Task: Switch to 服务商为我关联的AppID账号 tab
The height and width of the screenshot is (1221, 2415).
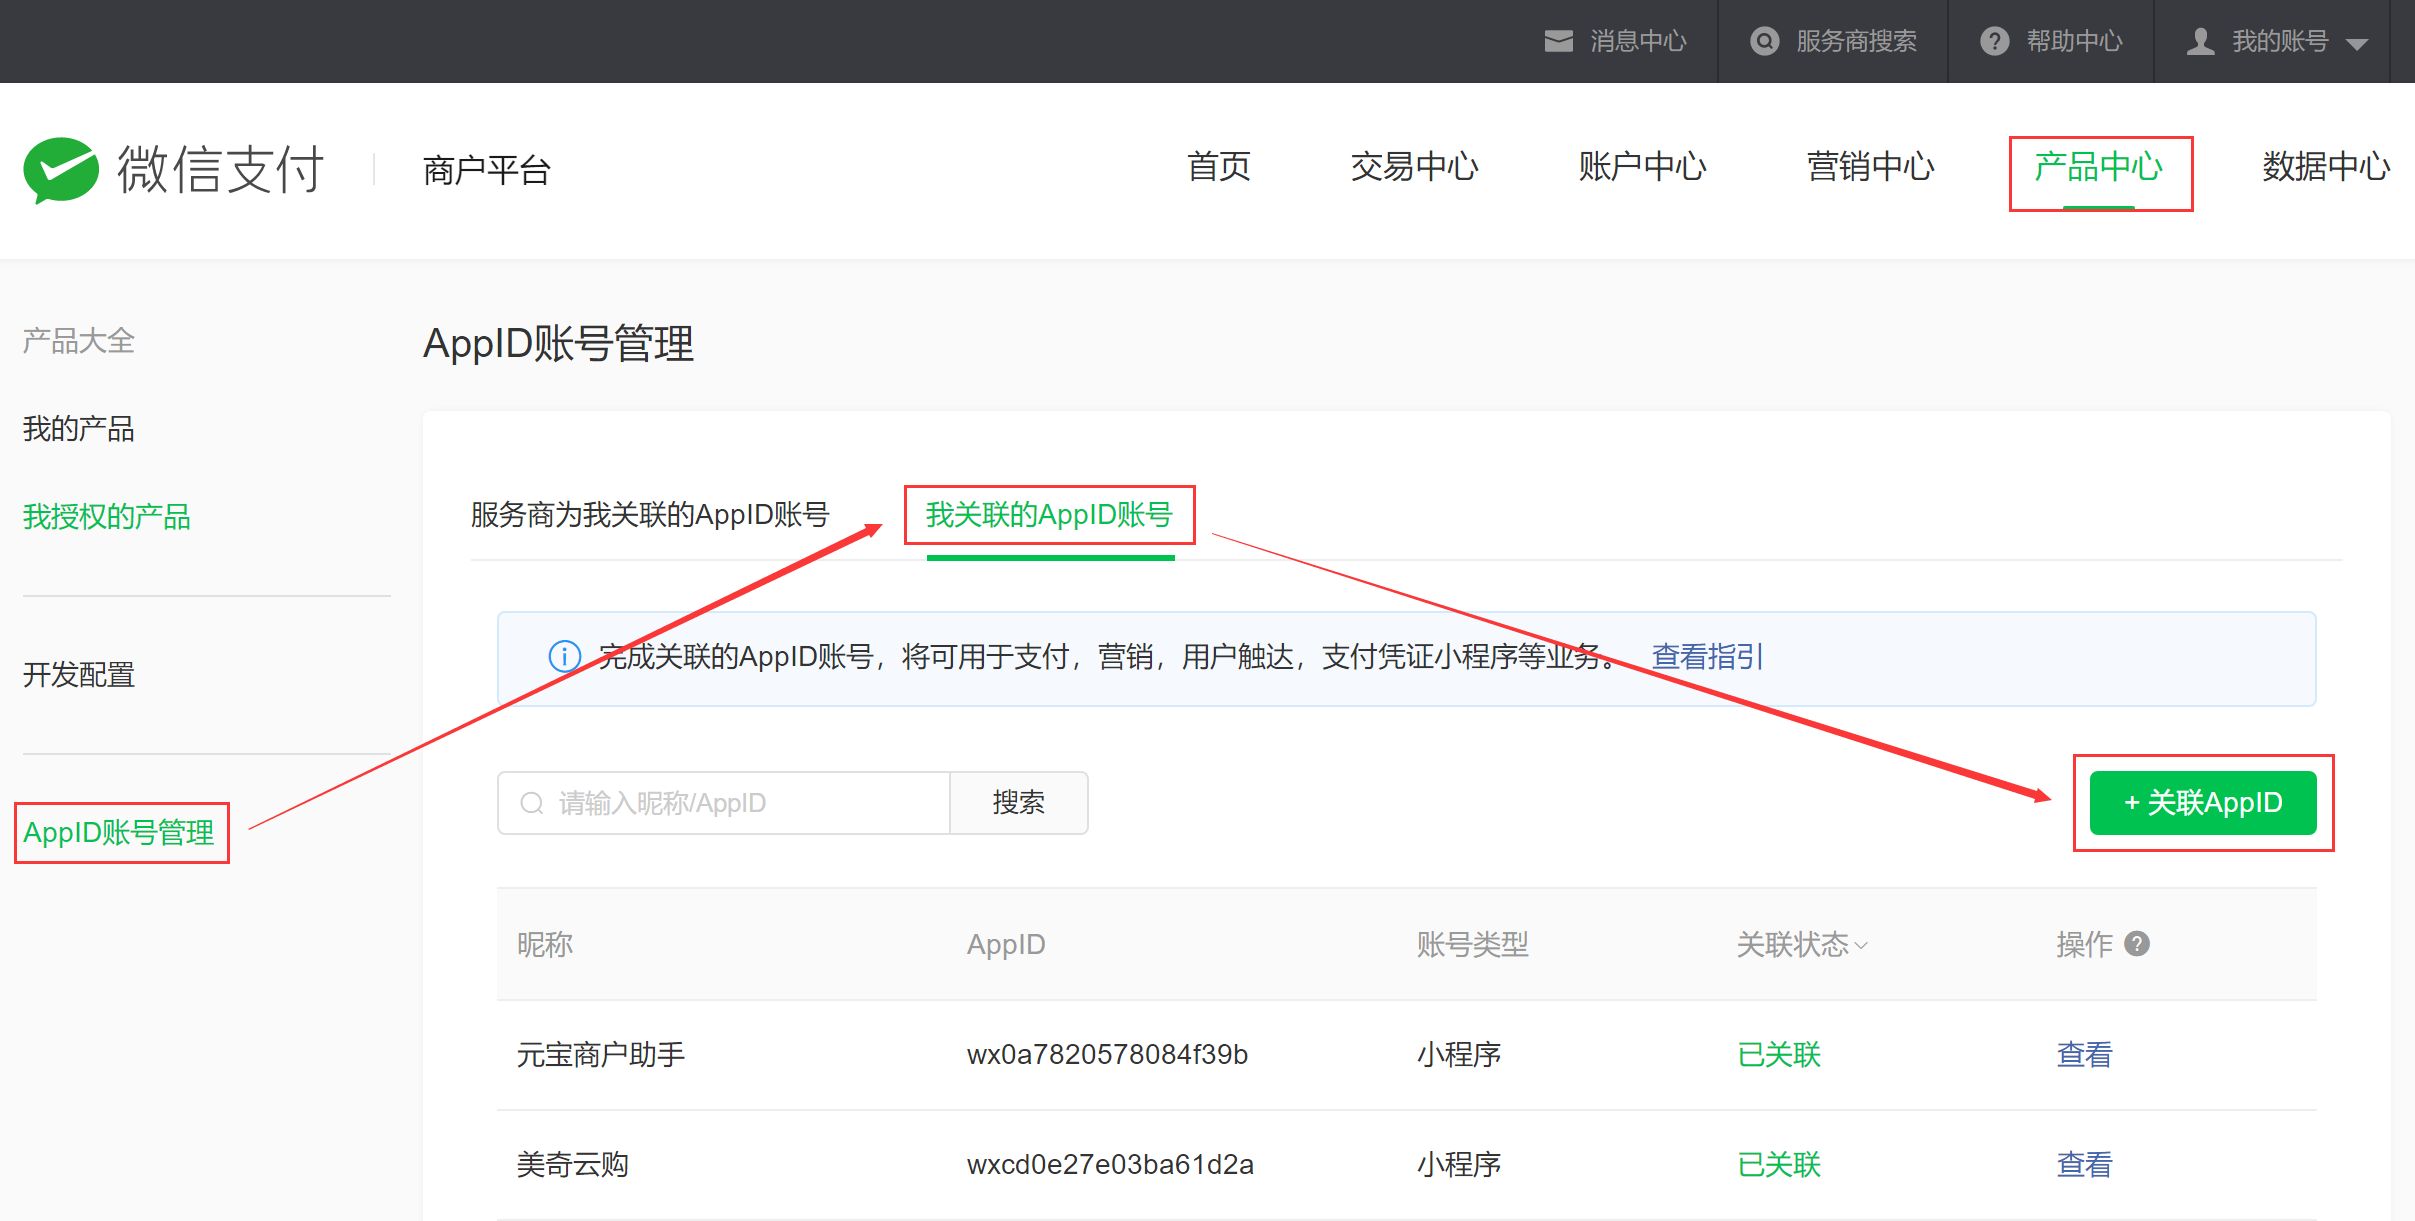Action: point(650,515)
